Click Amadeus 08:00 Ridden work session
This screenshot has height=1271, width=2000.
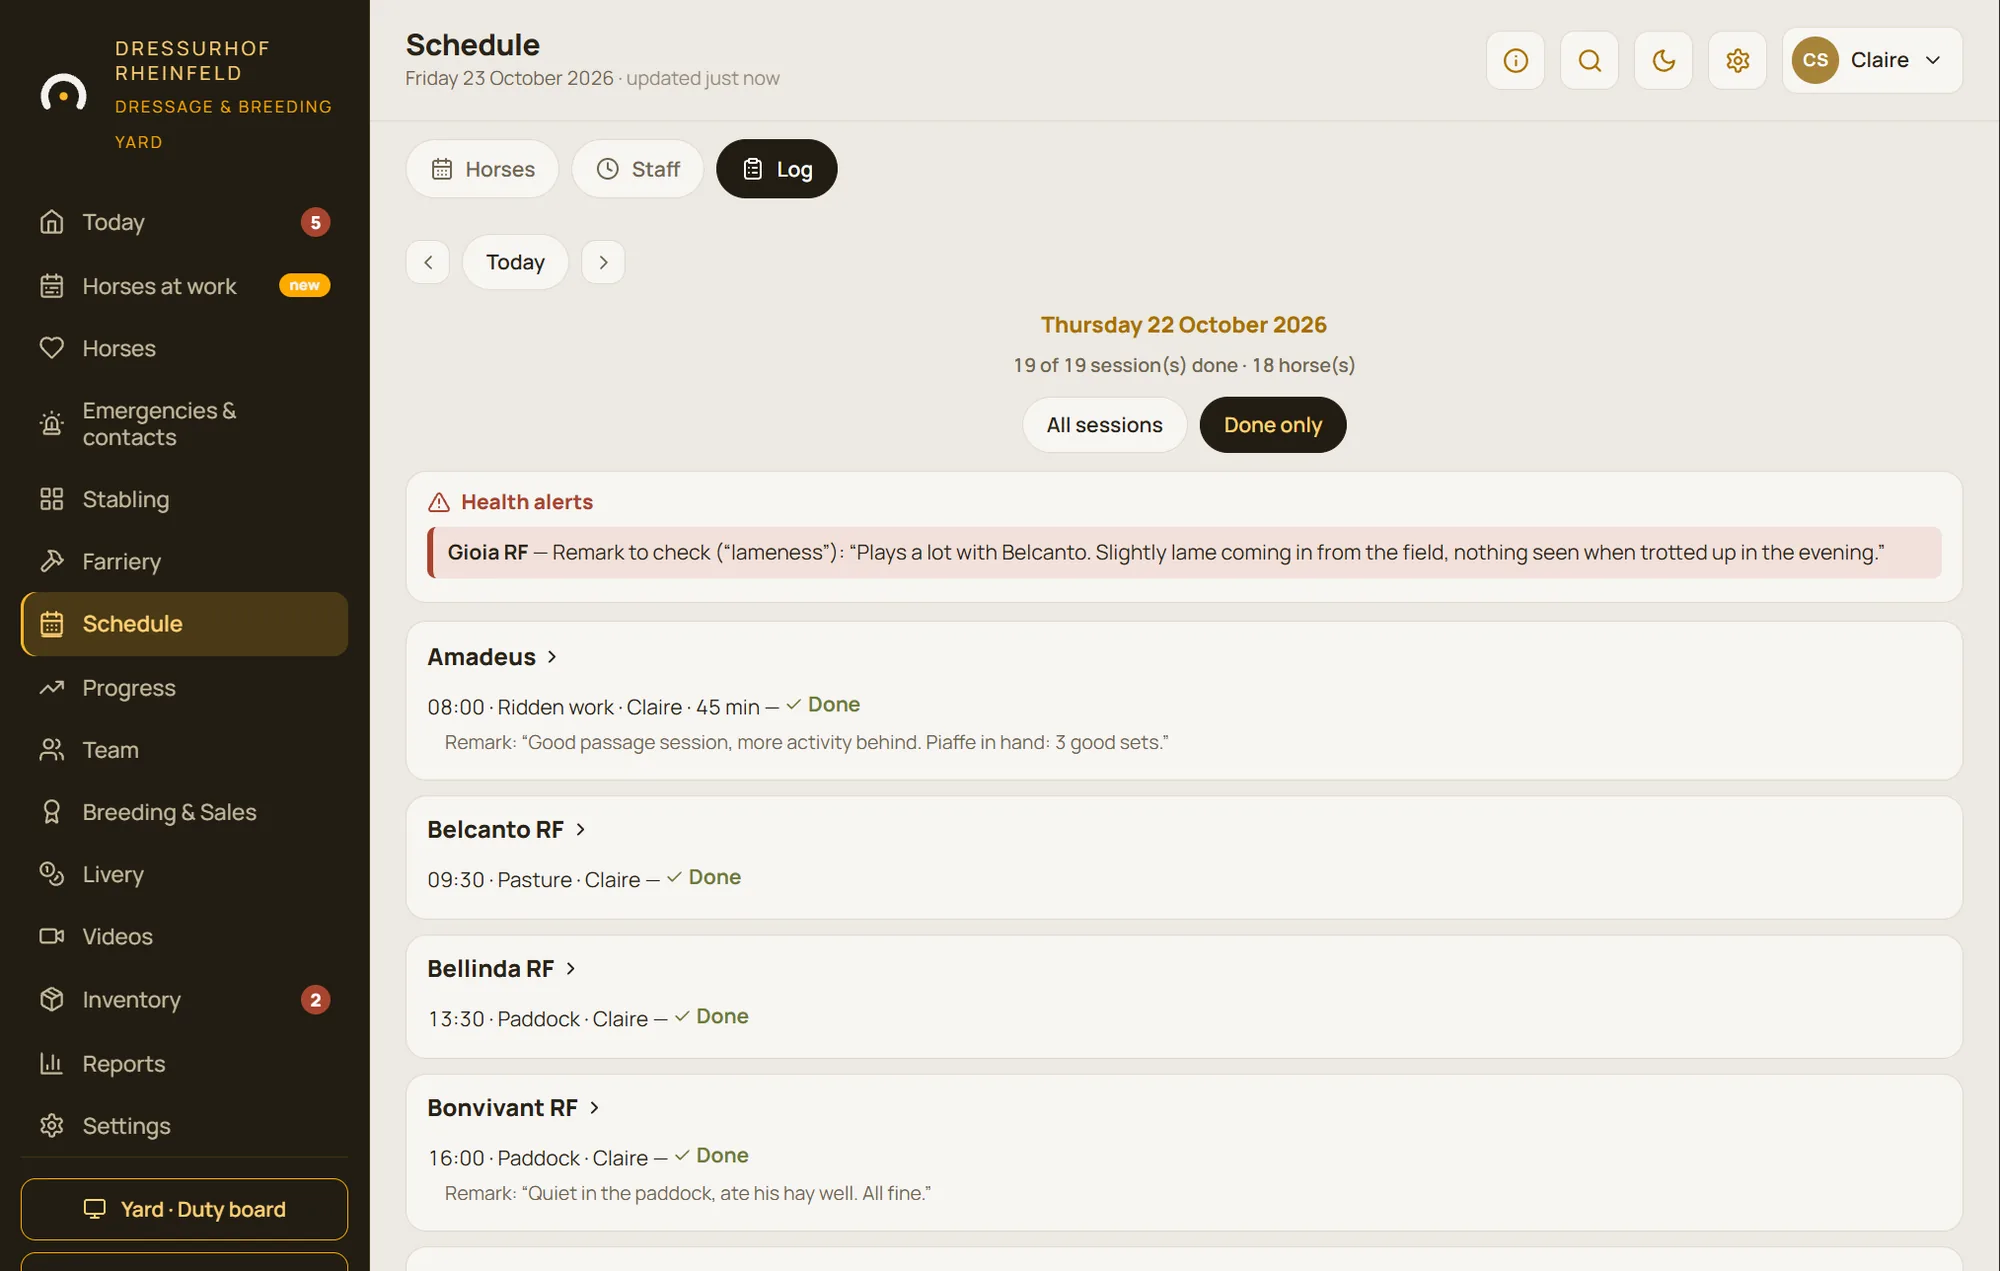coord(644,707)
